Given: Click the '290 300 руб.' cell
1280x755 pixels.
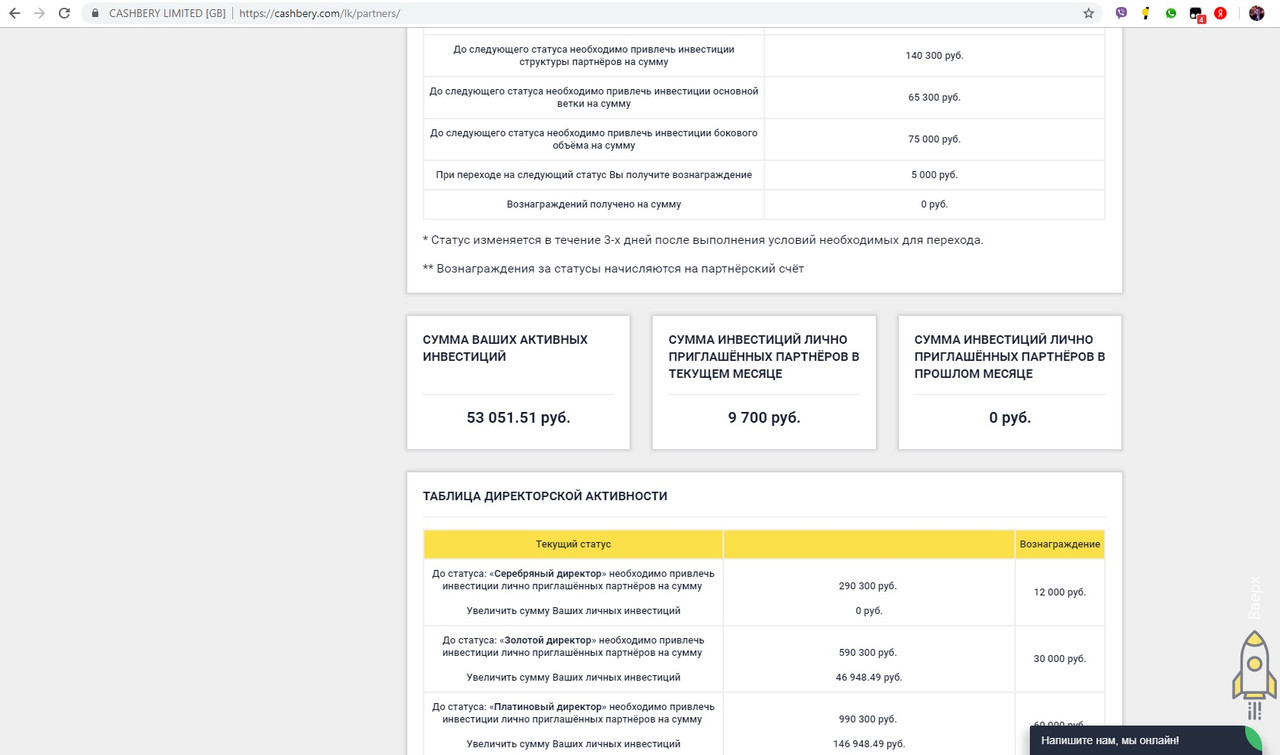Looking at the screenshot, I should click(x=867, y=586).
